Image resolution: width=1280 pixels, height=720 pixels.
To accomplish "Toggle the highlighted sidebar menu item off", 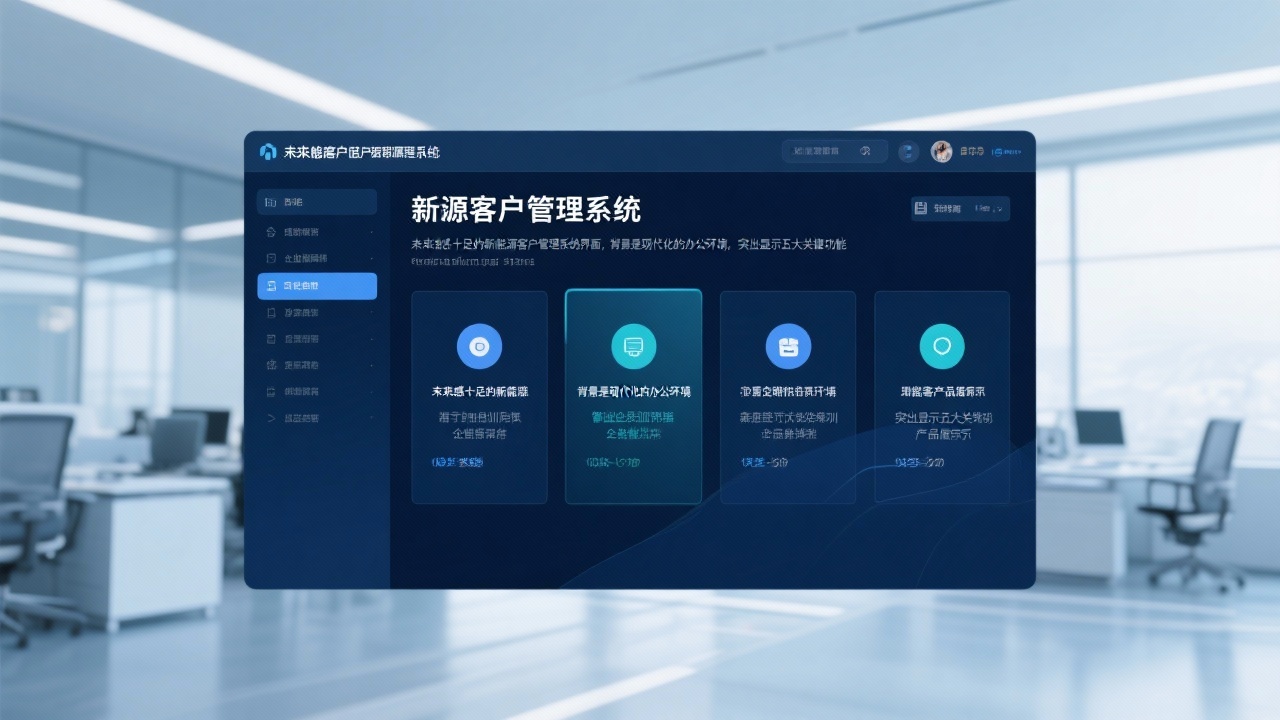I will click(x=316, y=286).
